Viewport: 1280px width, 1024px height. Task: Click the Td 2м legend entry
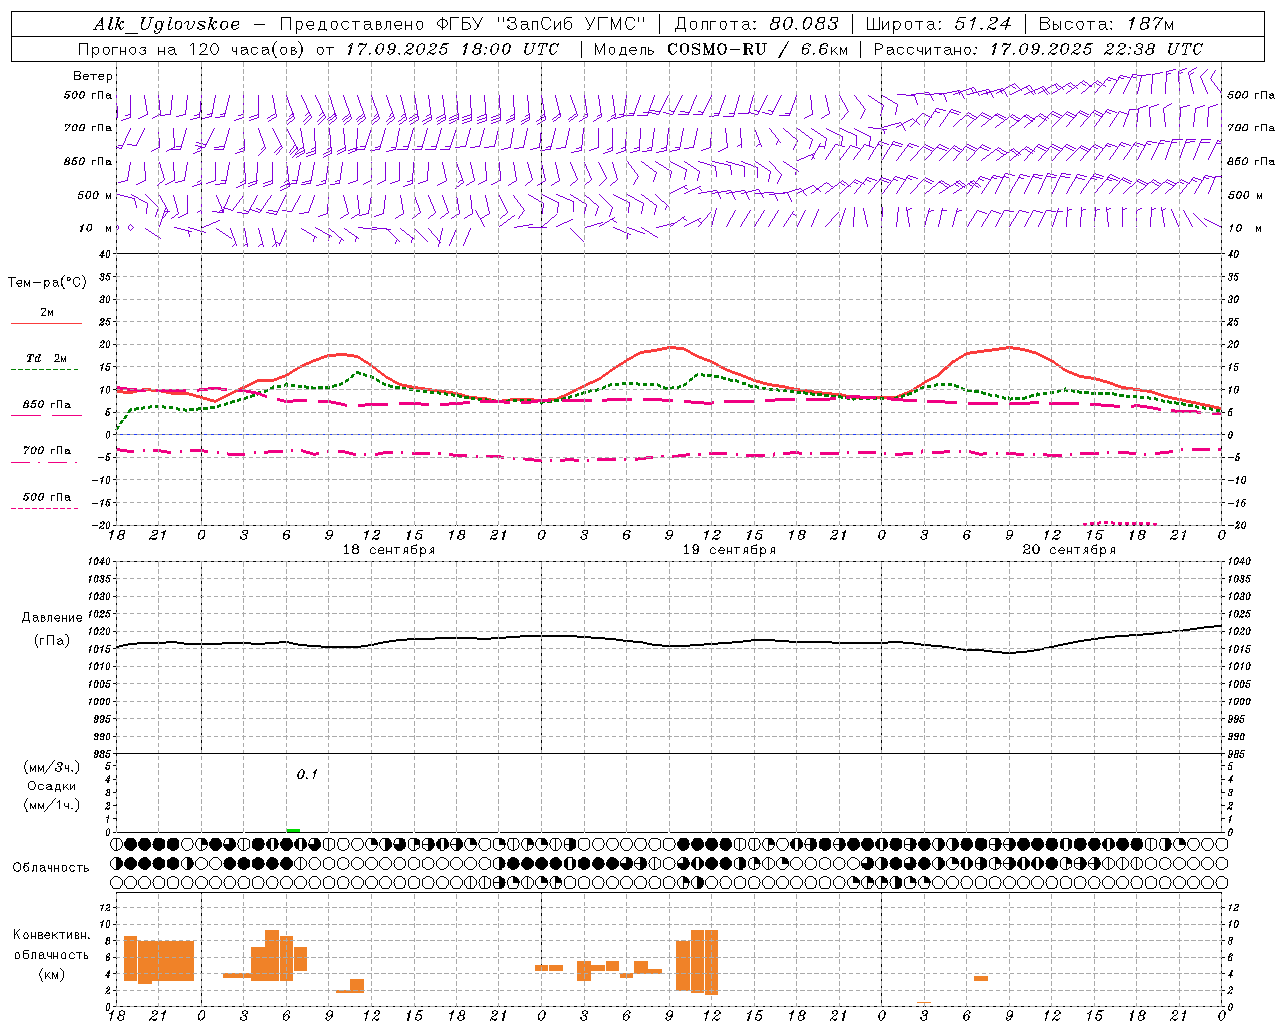click(x=47, y=358)
